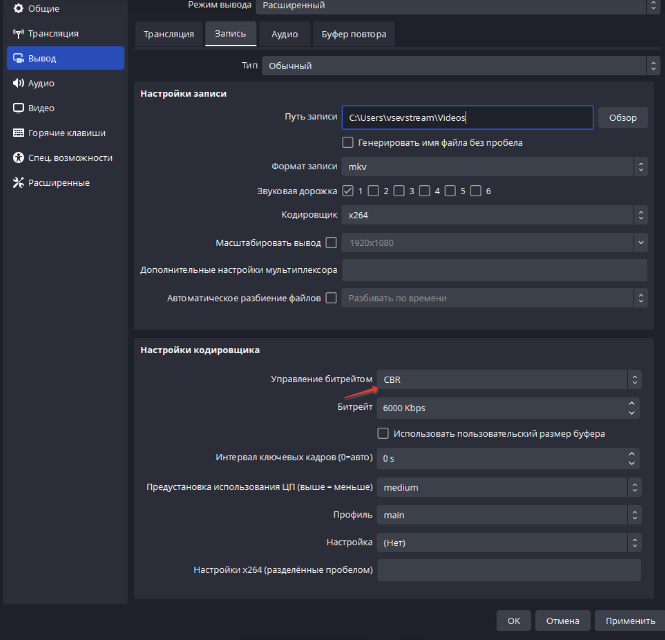Click the speaker icon beside Аудио in sidebar

(x=18, y=83)
